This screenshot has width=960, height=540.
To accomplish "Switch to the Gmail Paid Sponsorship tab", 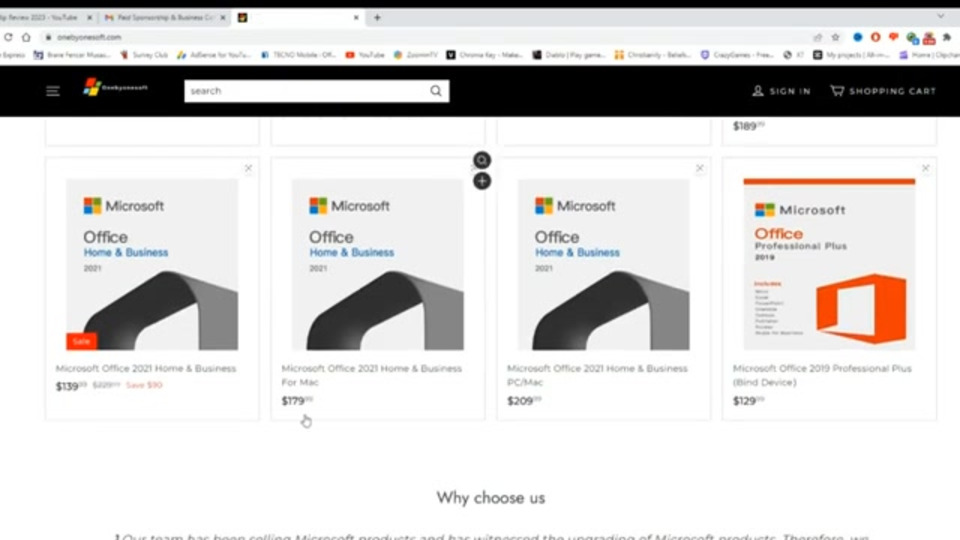I will click(164, 18).
